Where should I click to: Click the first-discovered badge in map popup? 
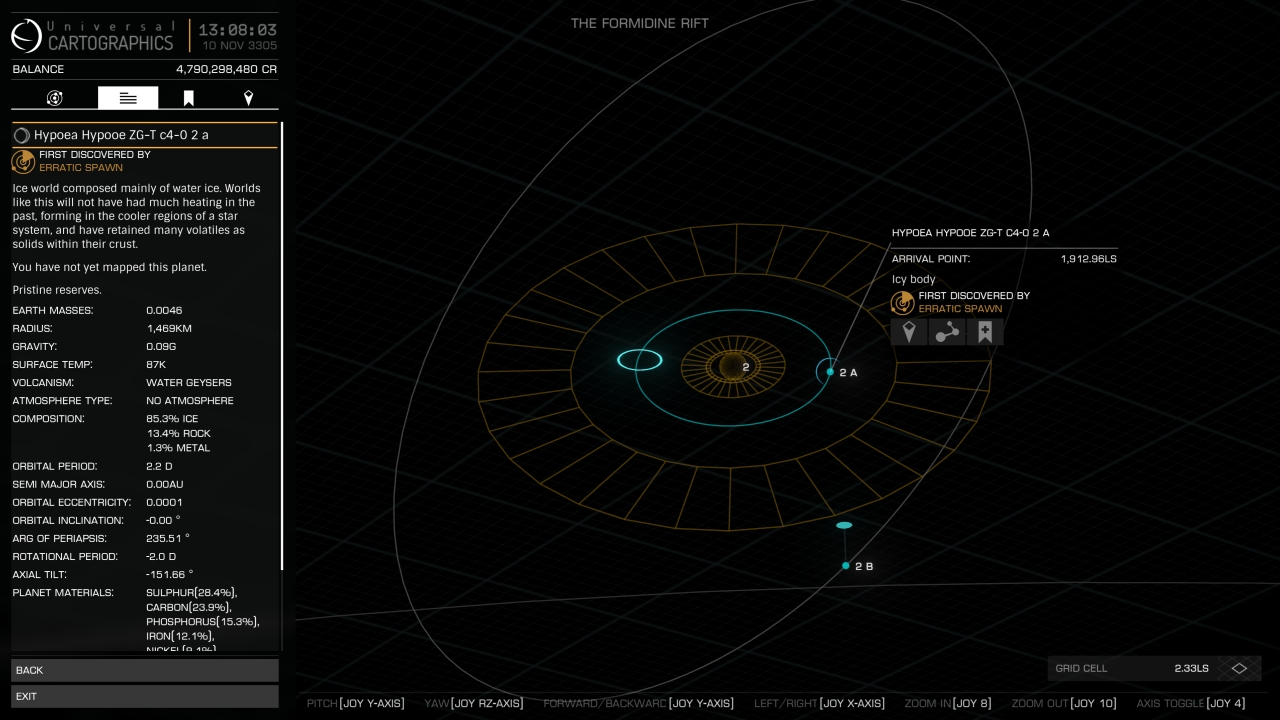click(x=903, y=302)
